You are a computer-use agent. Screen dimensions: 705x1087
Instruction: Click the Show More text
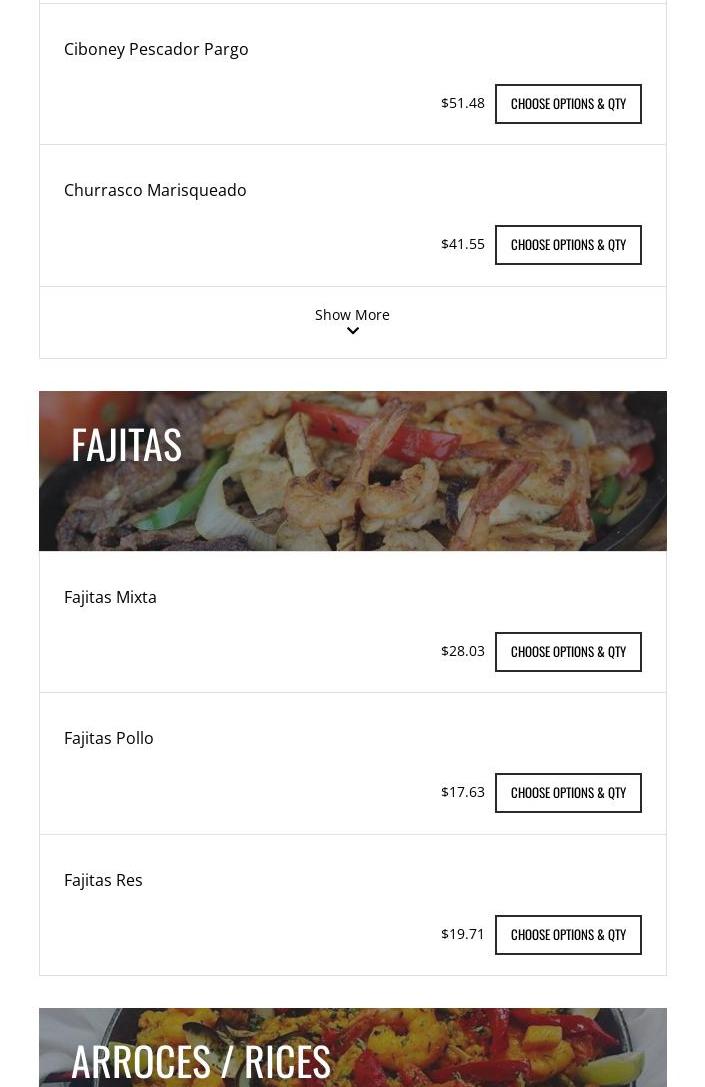352,314
